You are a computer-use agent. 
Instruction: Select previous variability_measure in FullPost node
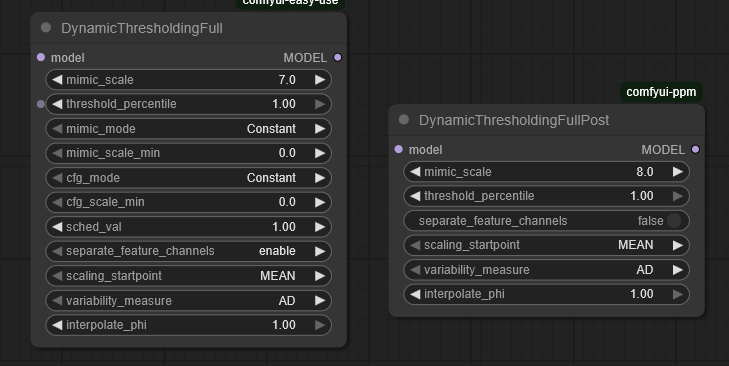point(415,270)
